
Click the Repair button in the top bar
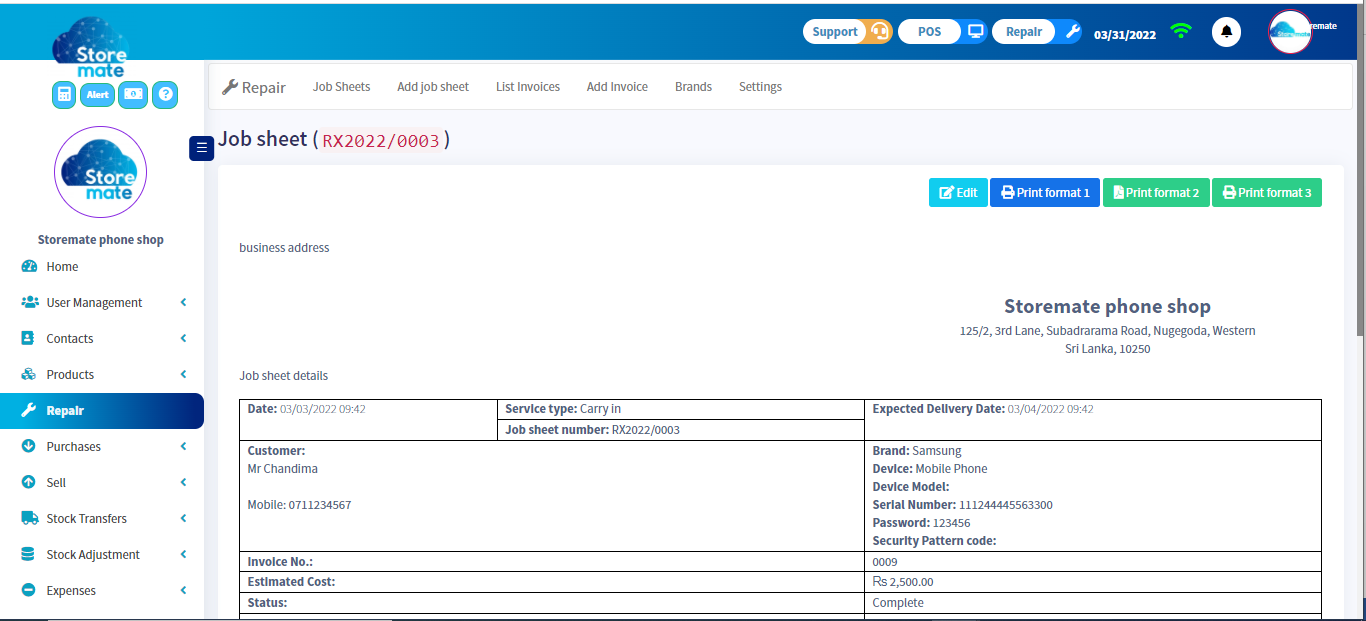click(x=1024, y=32)
